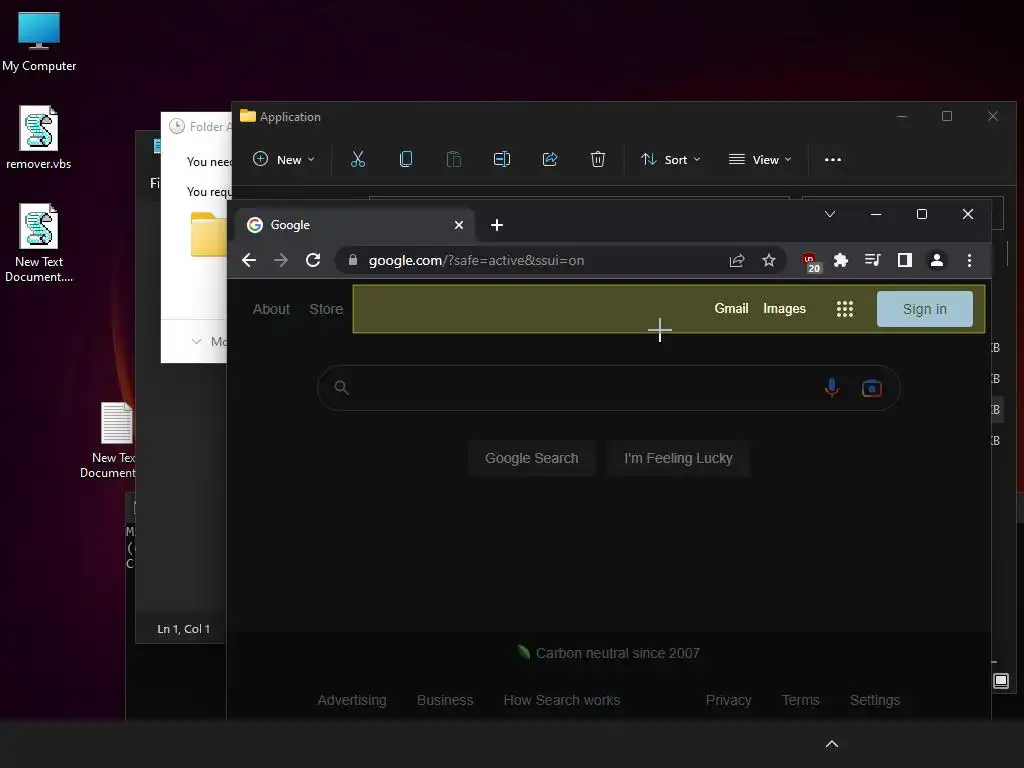This screenshot has height=768, width=1024.
Task: Select the Google tab
Action: click(x=356, y=225)
